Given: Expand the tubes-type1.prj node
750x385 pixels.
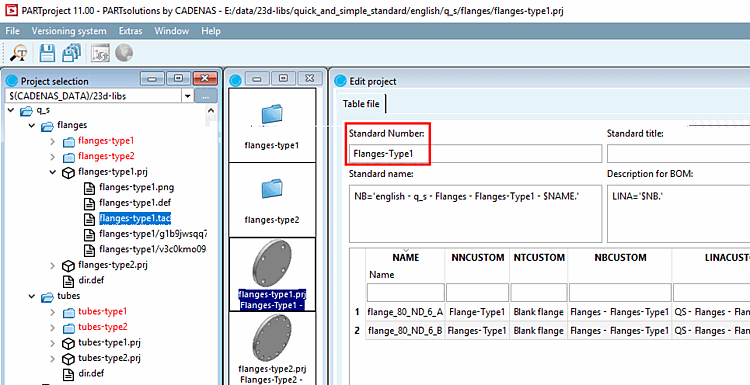Looking at the screenshot, I should pyautogui.click(x=53, y=342).
